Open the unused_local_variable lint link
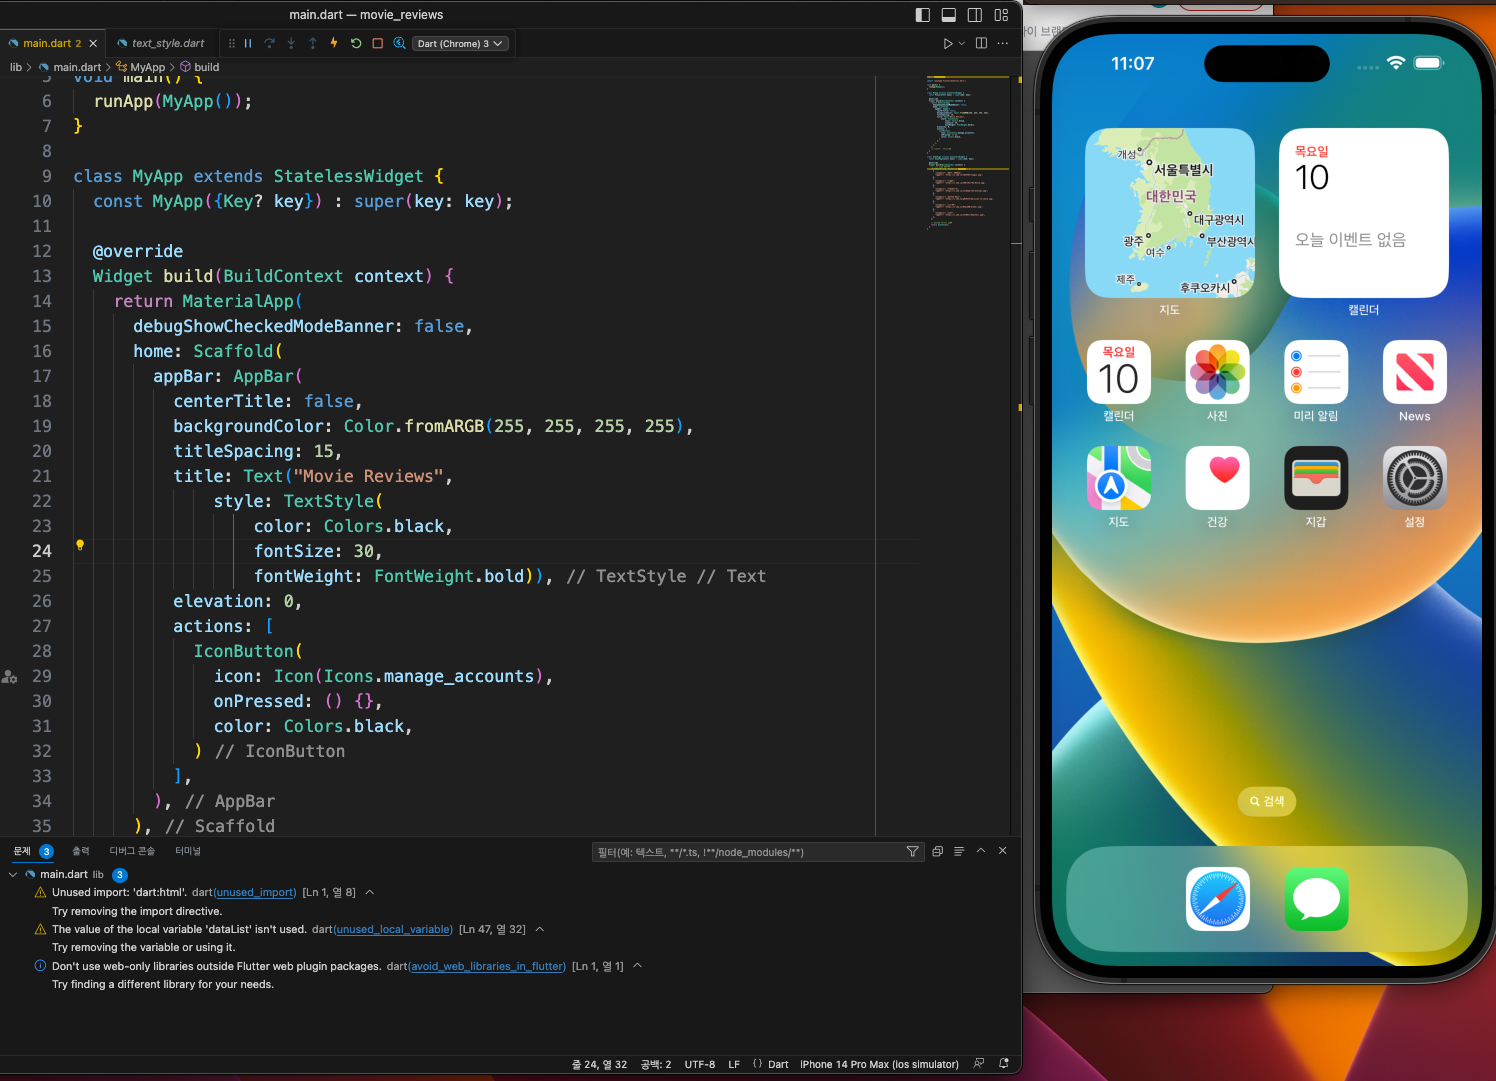 [x=393, y=929]
